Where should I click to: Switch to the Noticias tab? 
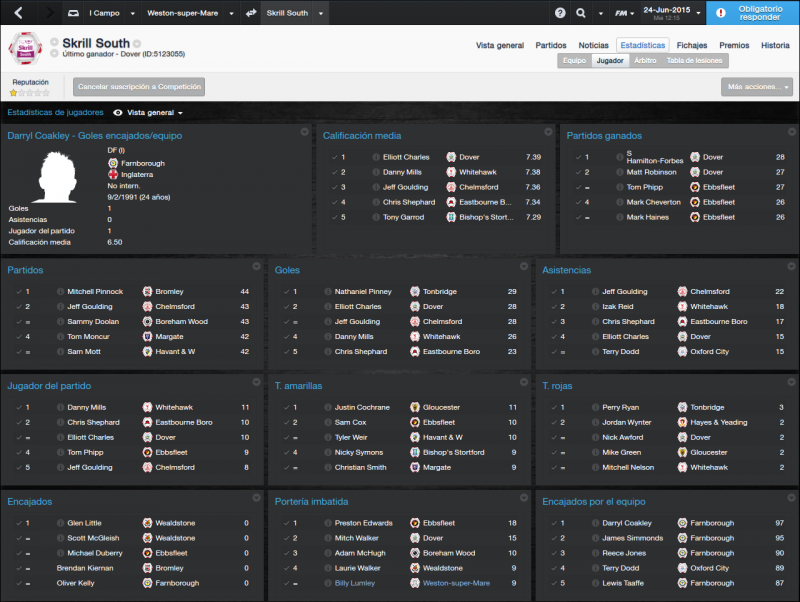[593, 45]
